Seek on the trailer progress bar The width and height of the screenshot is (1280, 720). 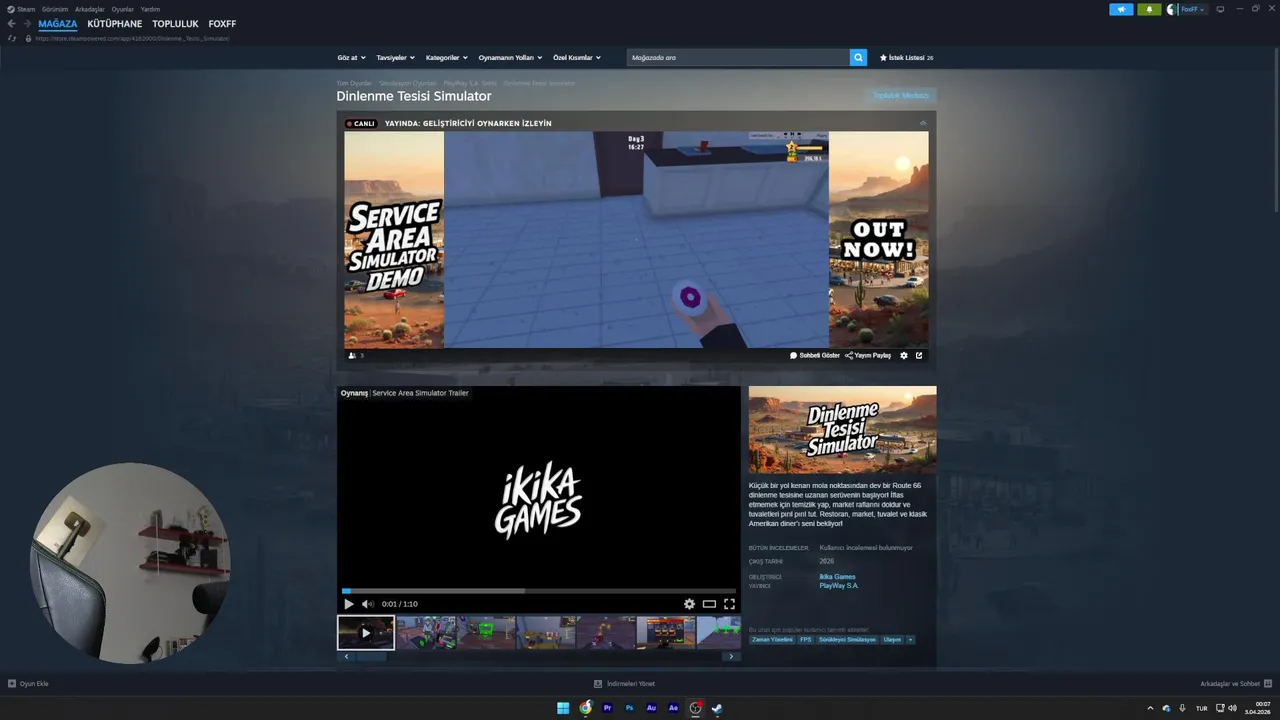click(539, 591)
